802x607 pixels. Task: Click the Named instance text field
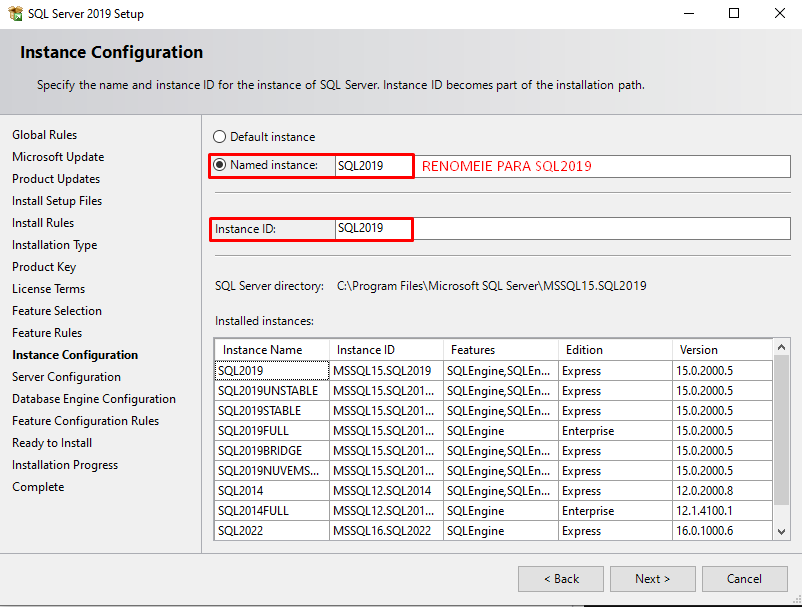tap(562, 166)
